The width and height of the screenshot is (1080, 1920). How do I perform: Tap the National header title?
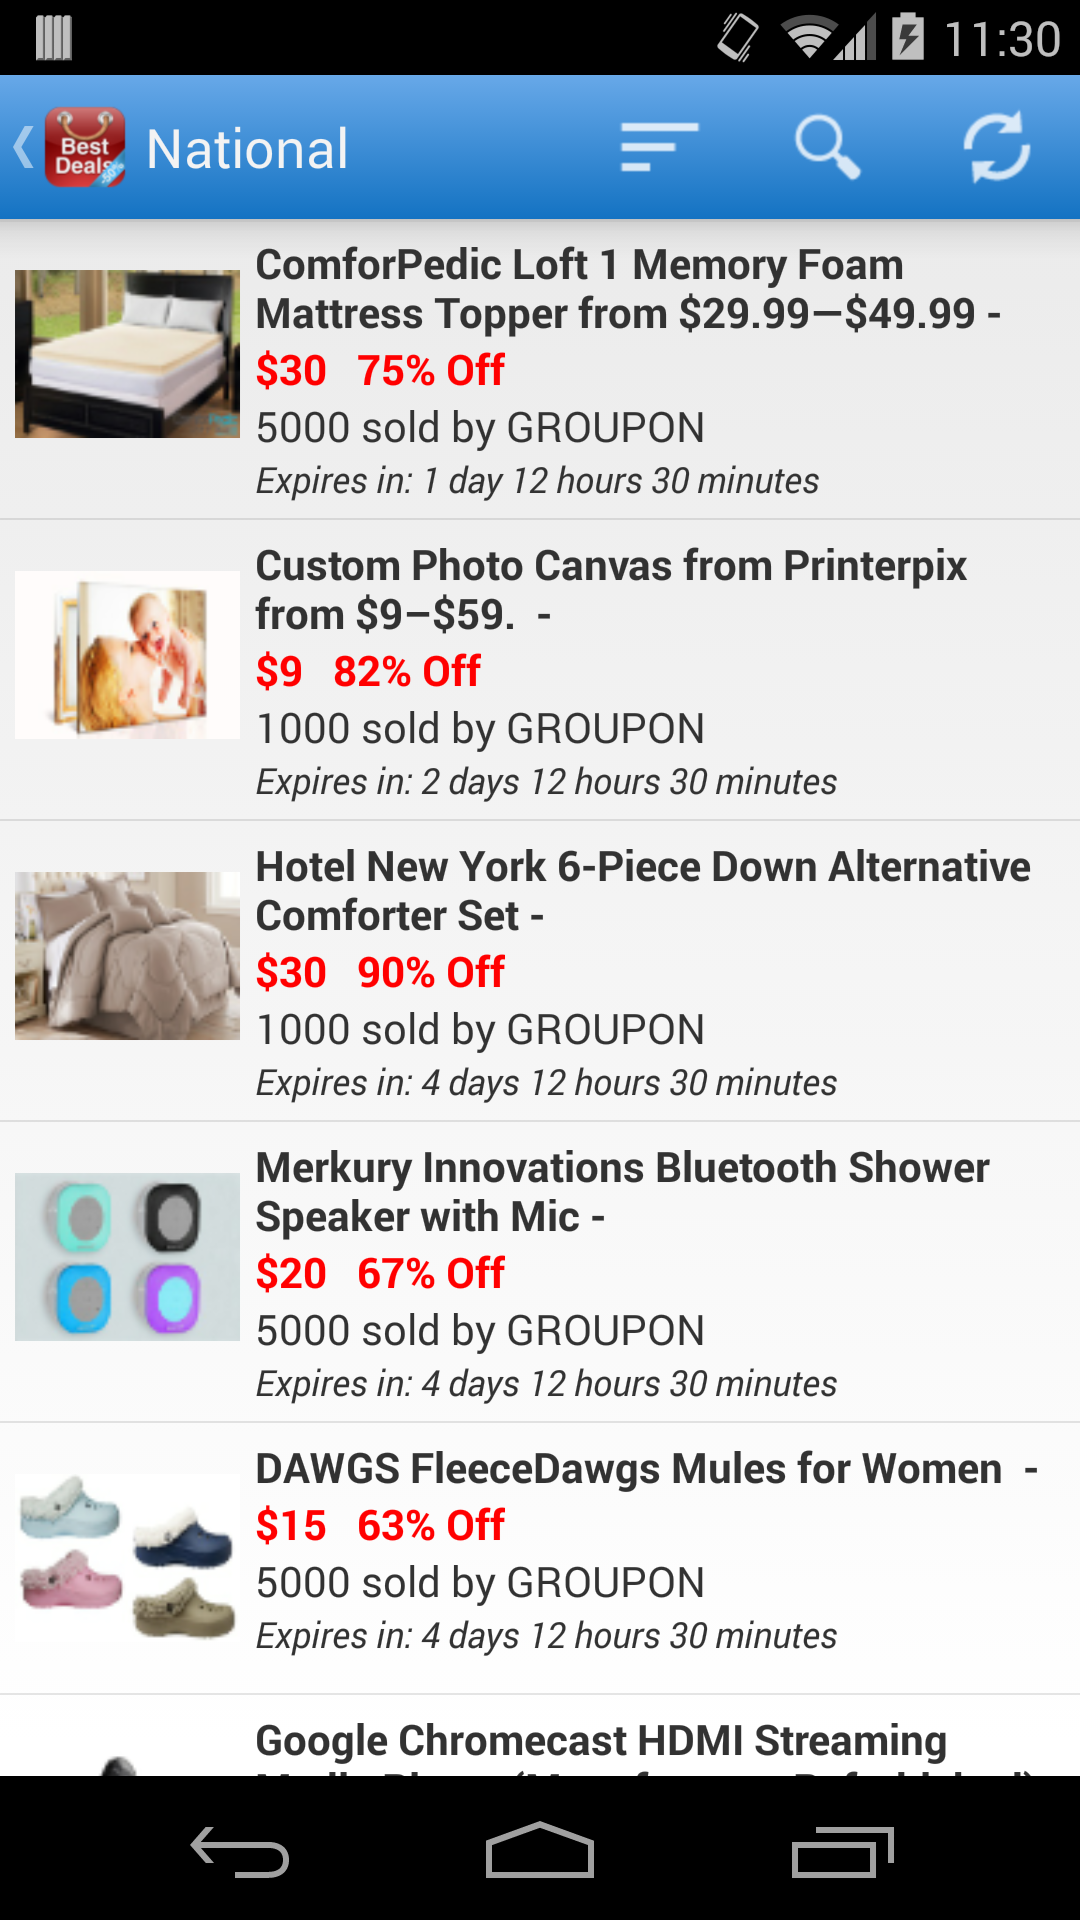247,149
